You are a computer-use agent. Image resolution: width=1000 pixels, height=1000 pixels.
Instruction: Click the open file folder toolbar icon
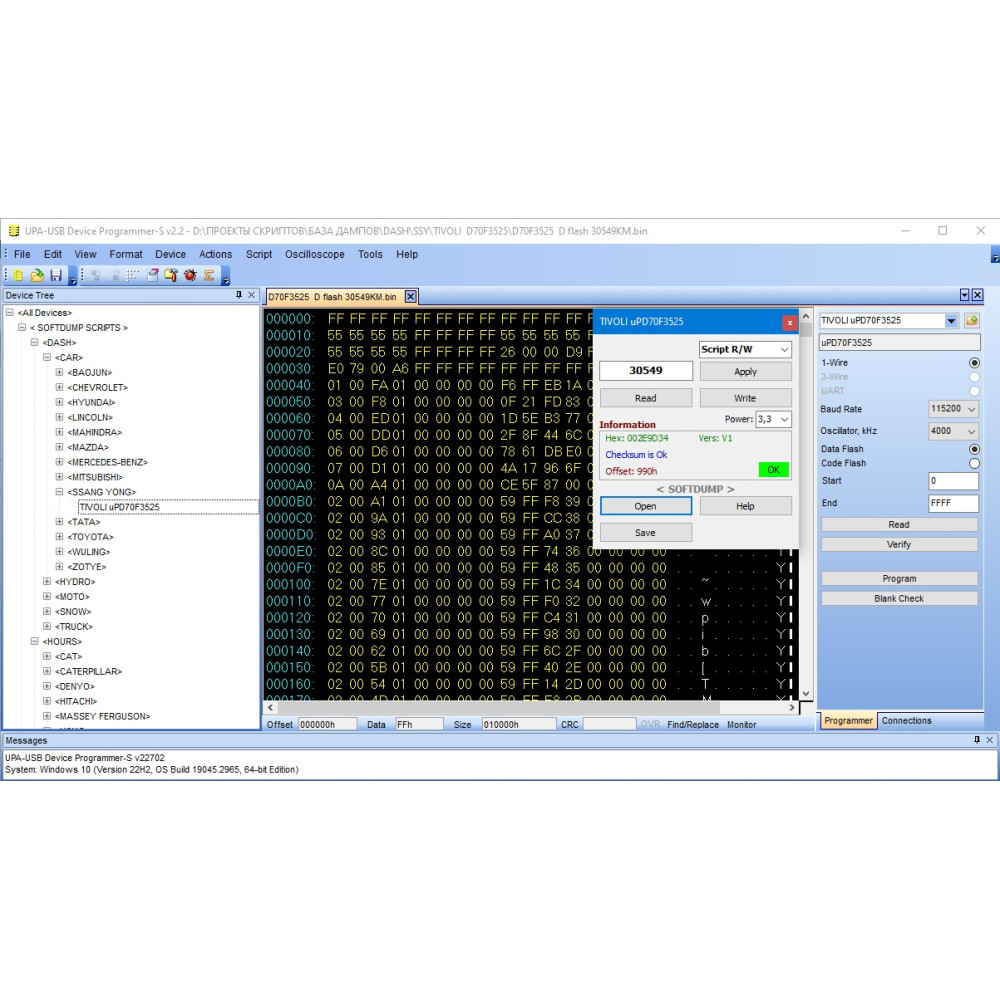click(x=37, y=276)
